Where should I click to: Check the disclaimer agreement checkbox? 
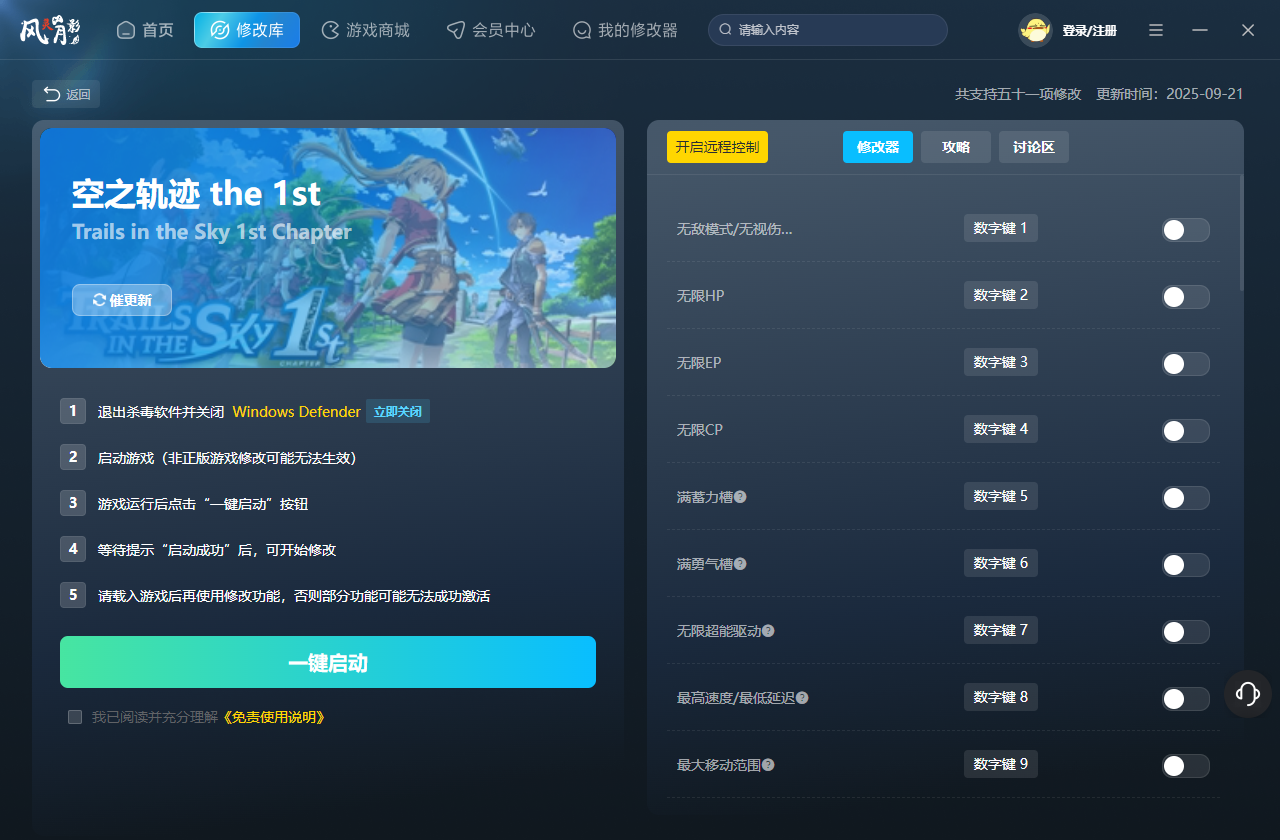point(75,717)
